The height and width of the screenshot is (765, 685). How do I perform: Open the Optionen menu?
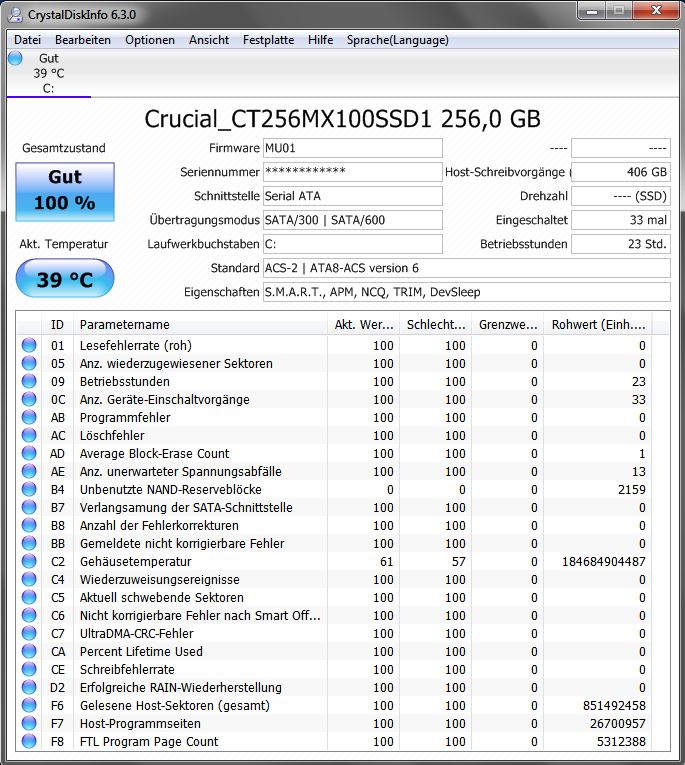coord(150,40)
